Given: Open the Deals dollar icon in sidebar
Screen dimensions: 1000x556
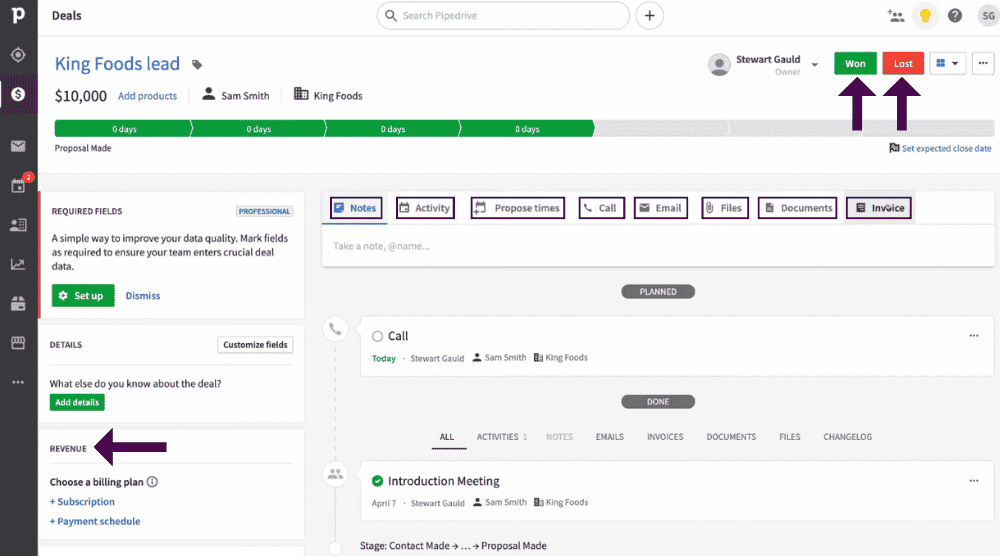Looking at the screenshot, I should [x=18, y=94].
